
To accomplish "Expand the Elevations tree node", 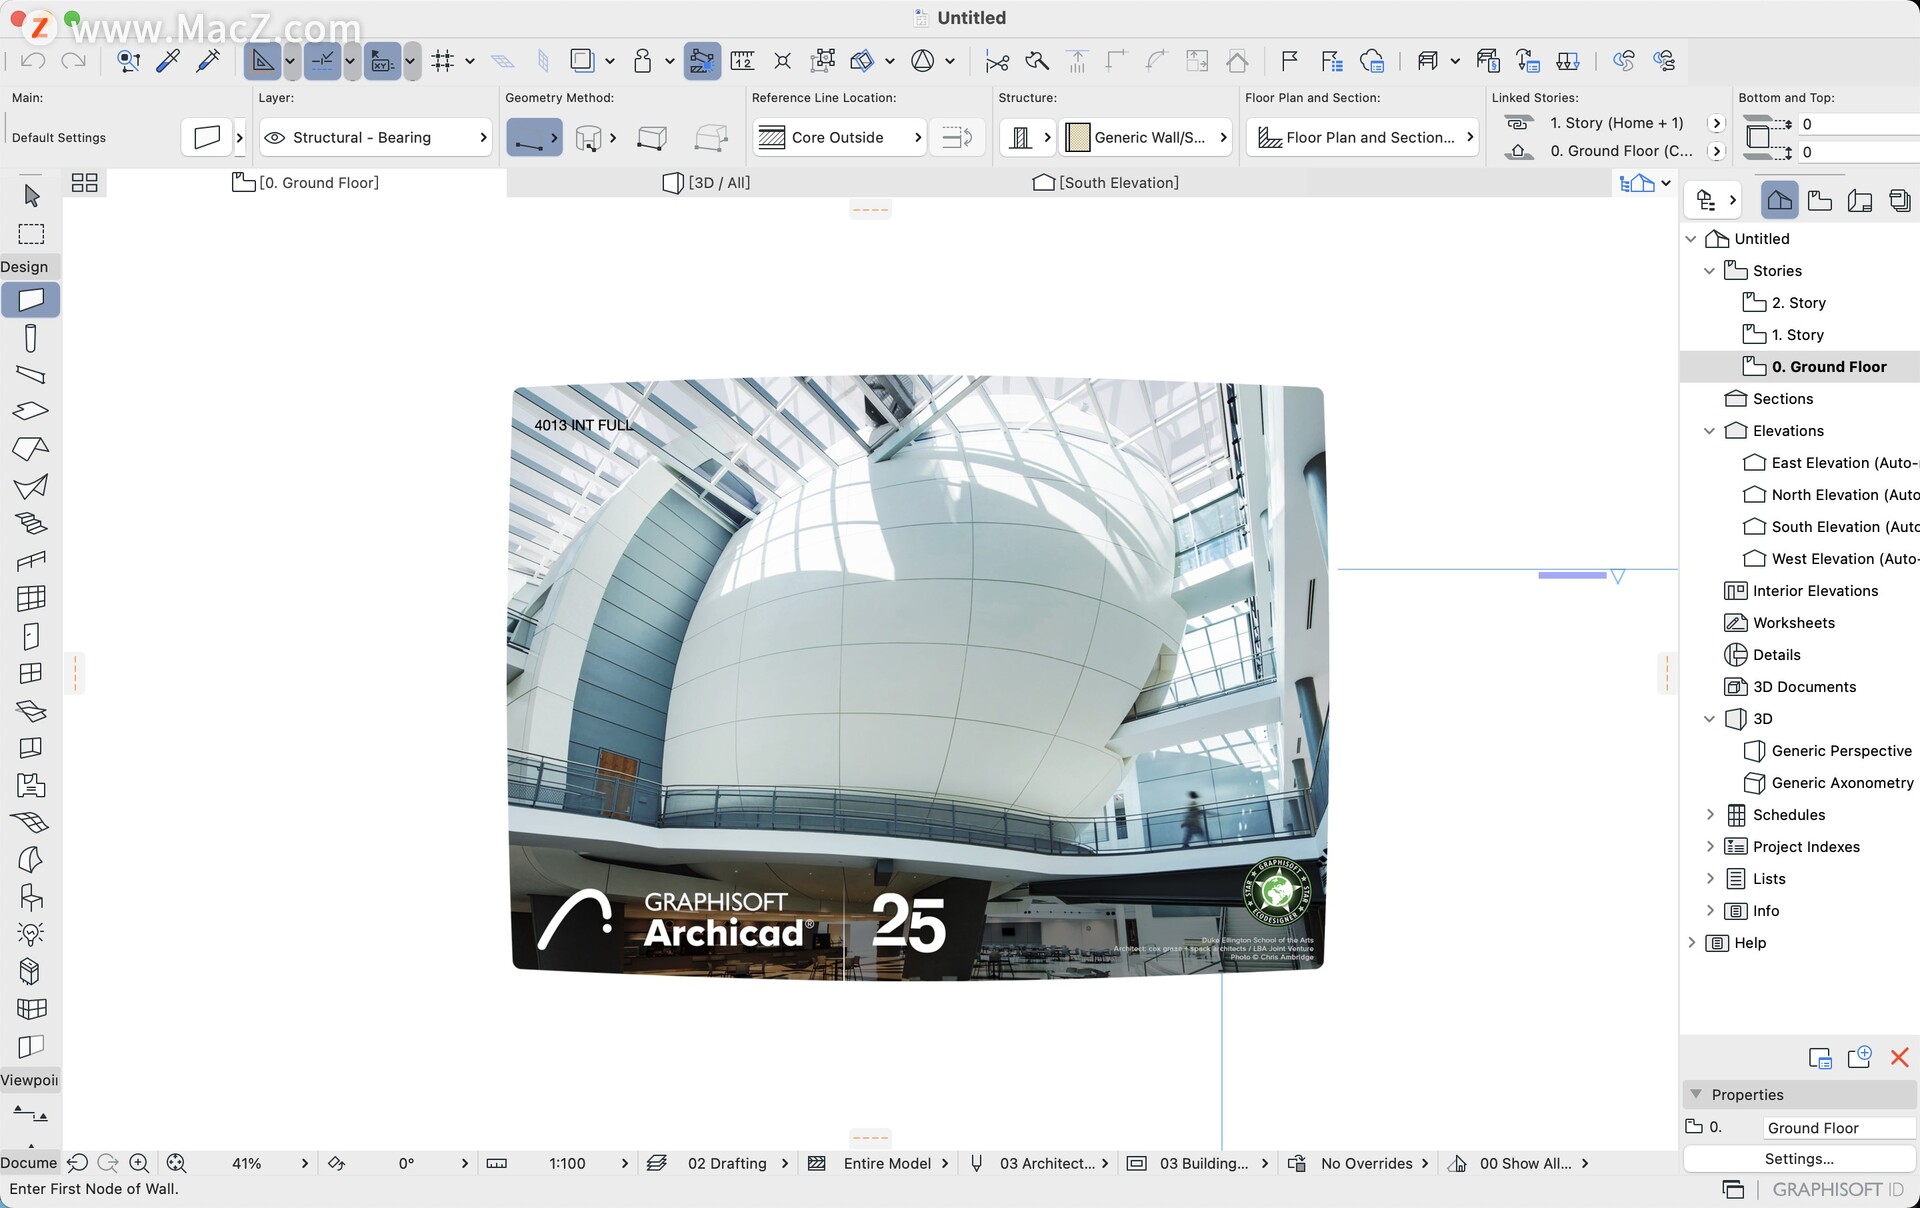I will pos(1710,430).
